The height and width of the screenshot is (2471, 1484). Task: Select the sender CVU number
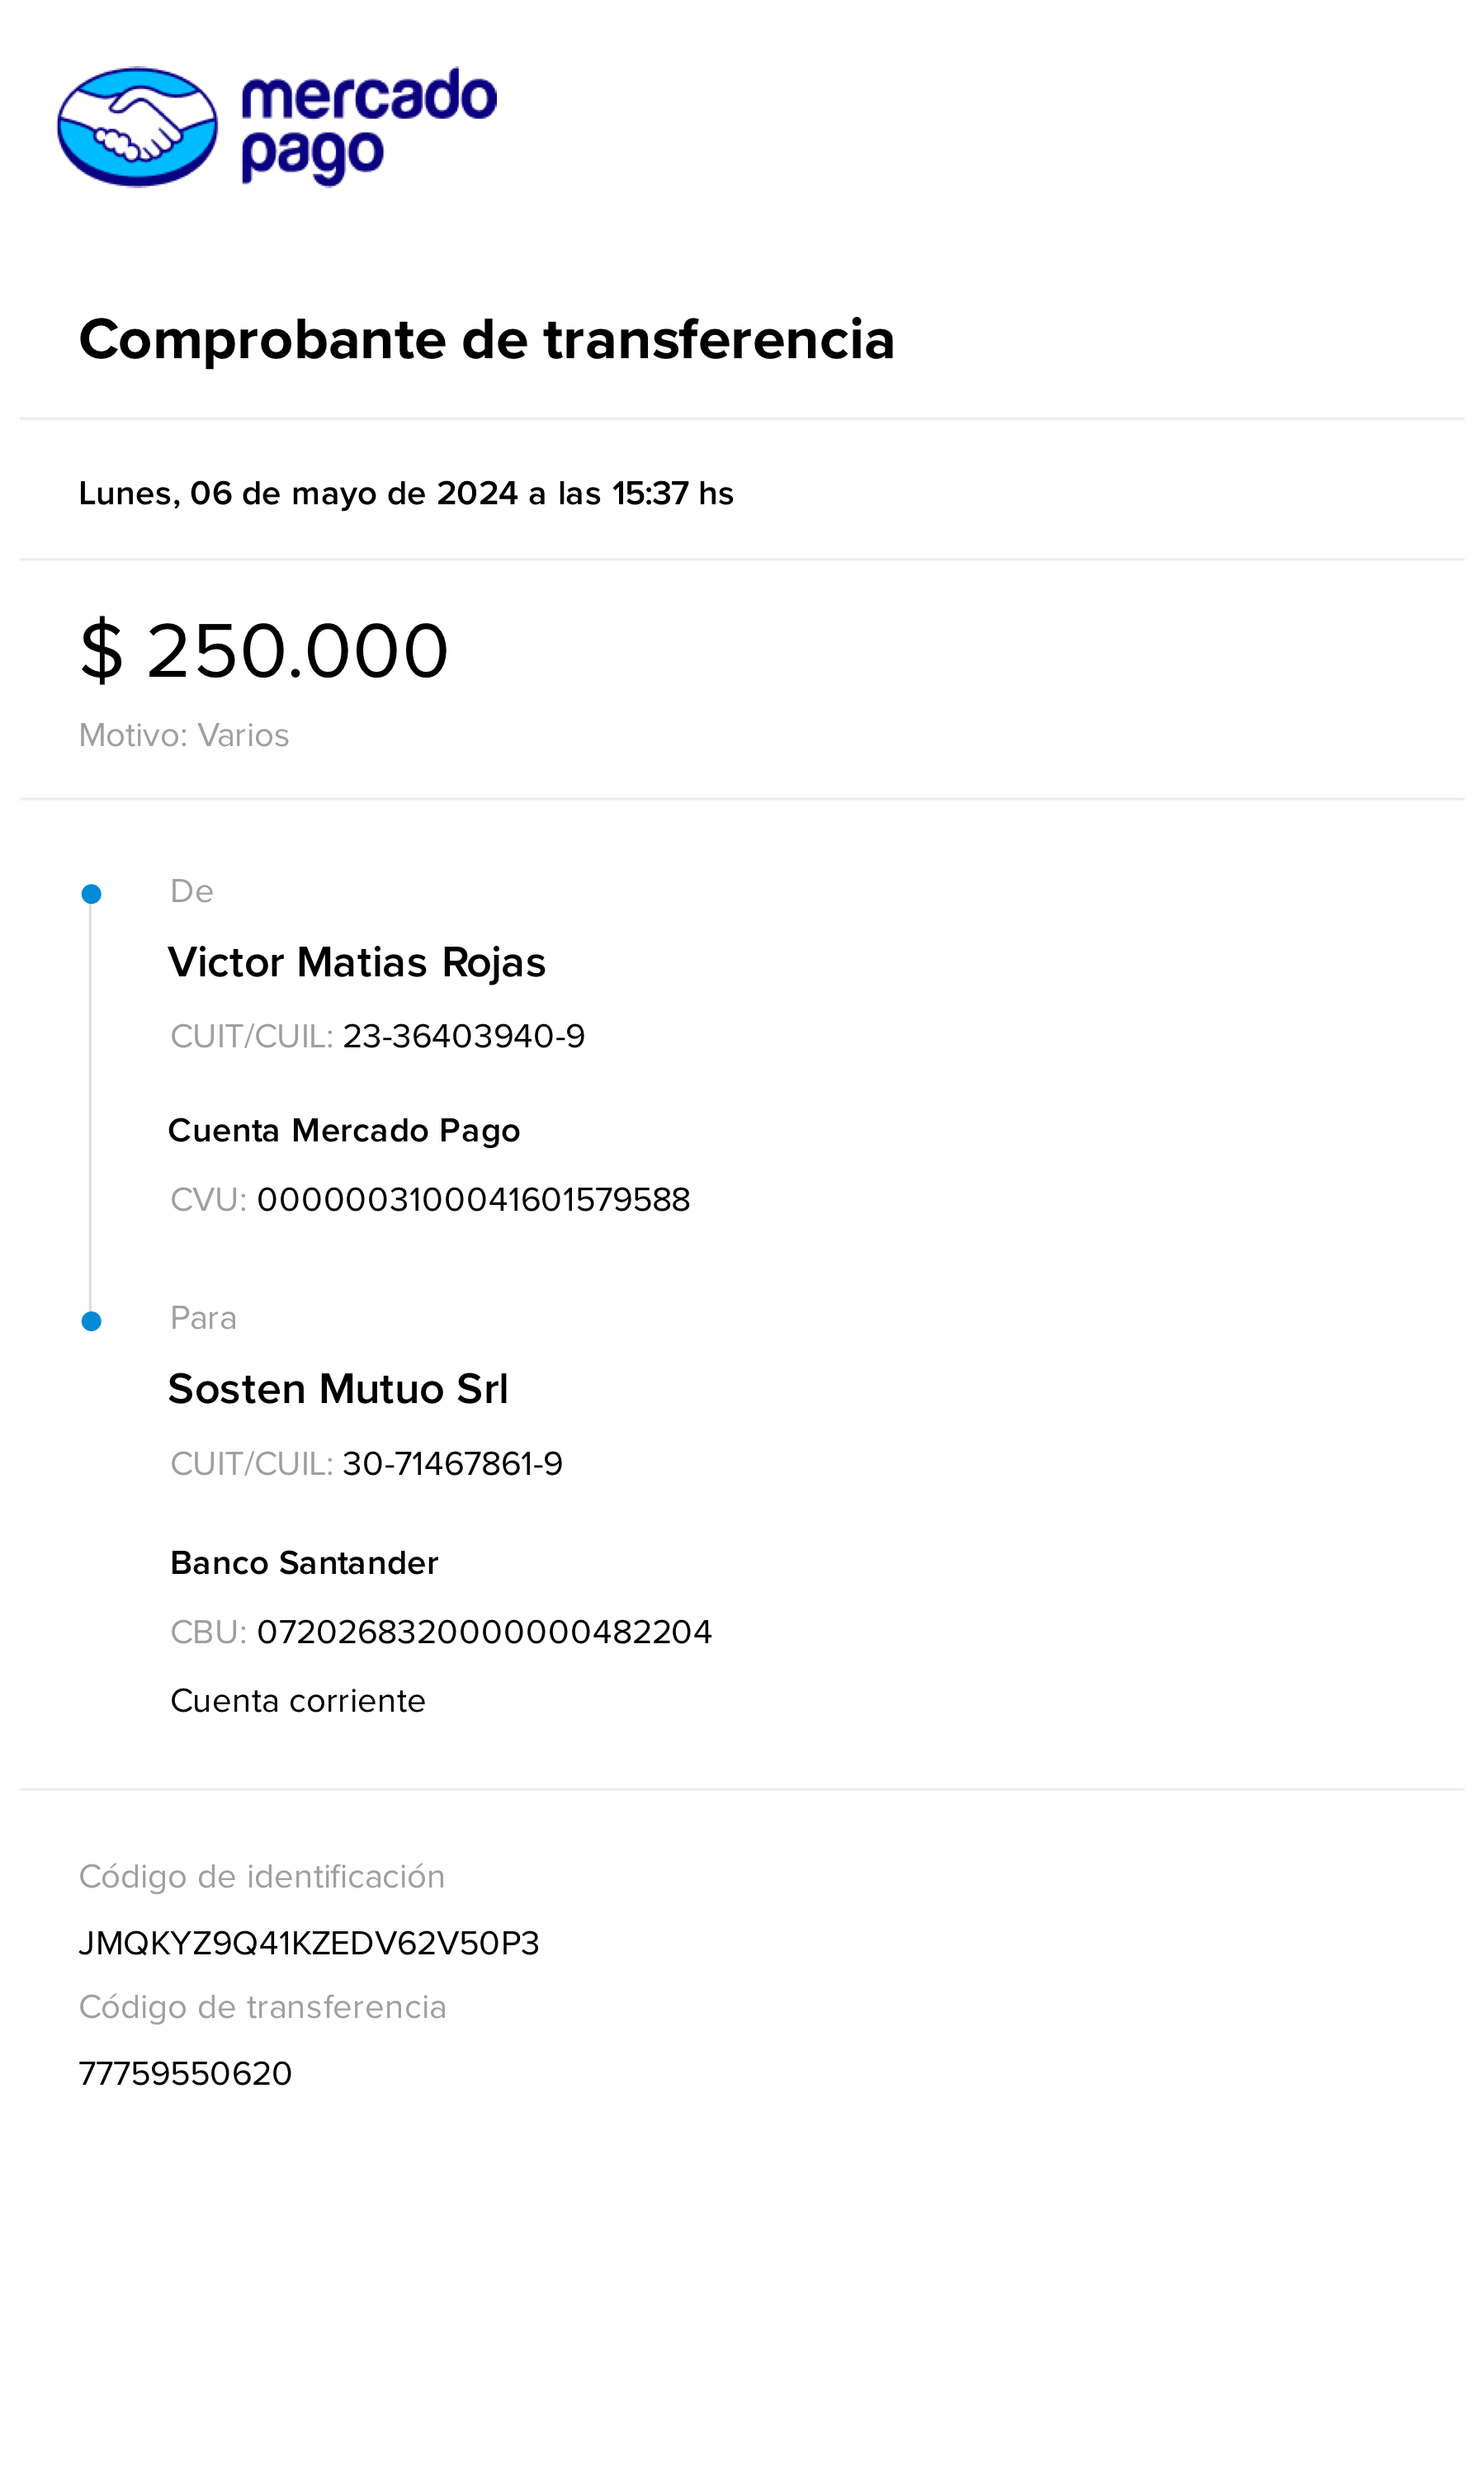coord(473,1199)
